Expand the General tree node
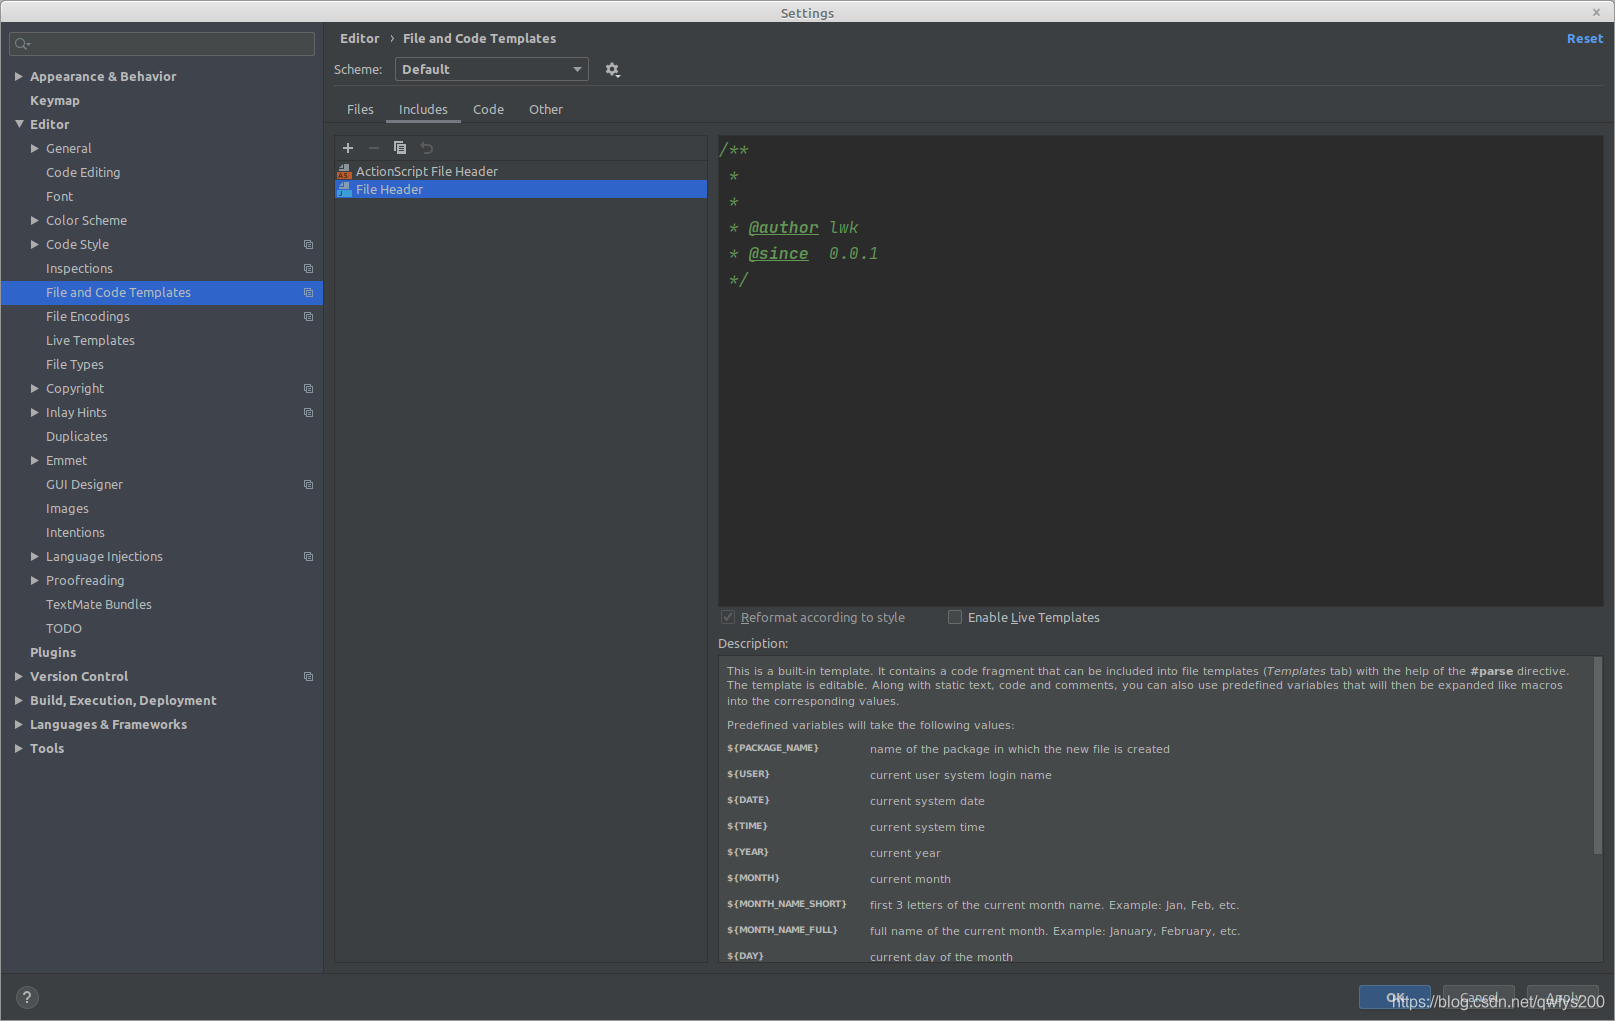This screenshot has height=1021, width=1615. [x=35, y=148]
